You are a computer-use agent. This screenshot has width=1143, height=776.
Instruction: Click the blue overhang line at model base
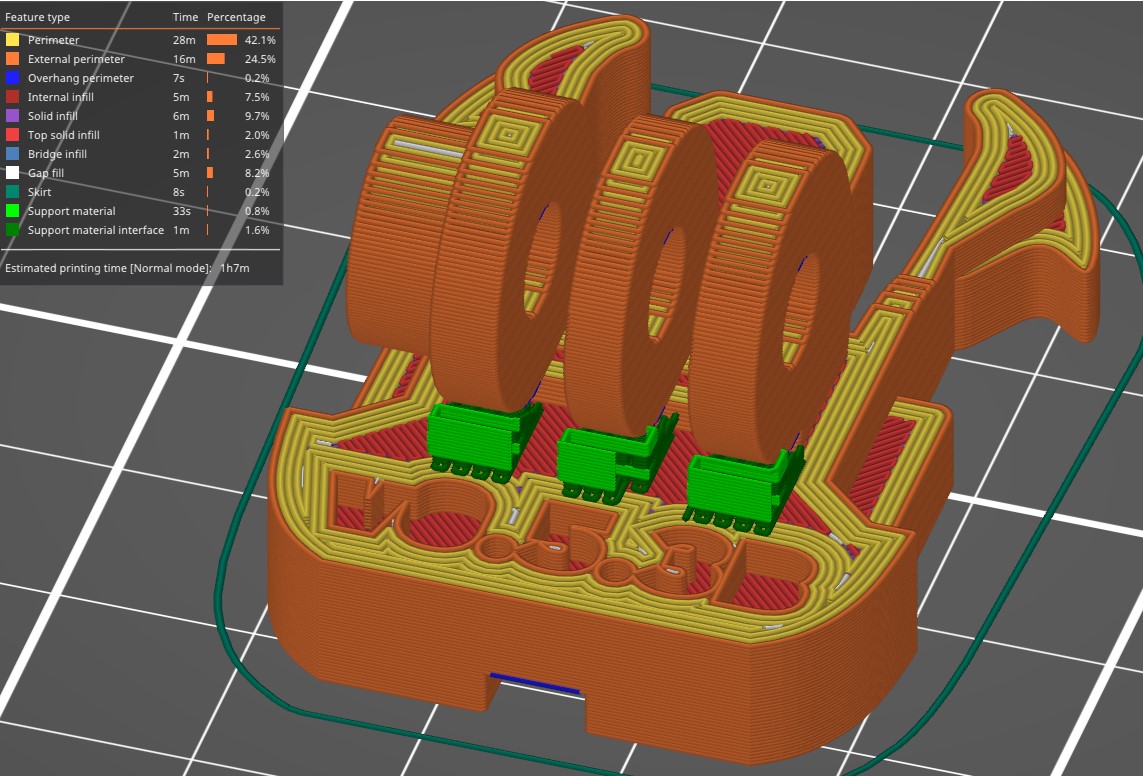pyautogui.click(x=534, y=683)
